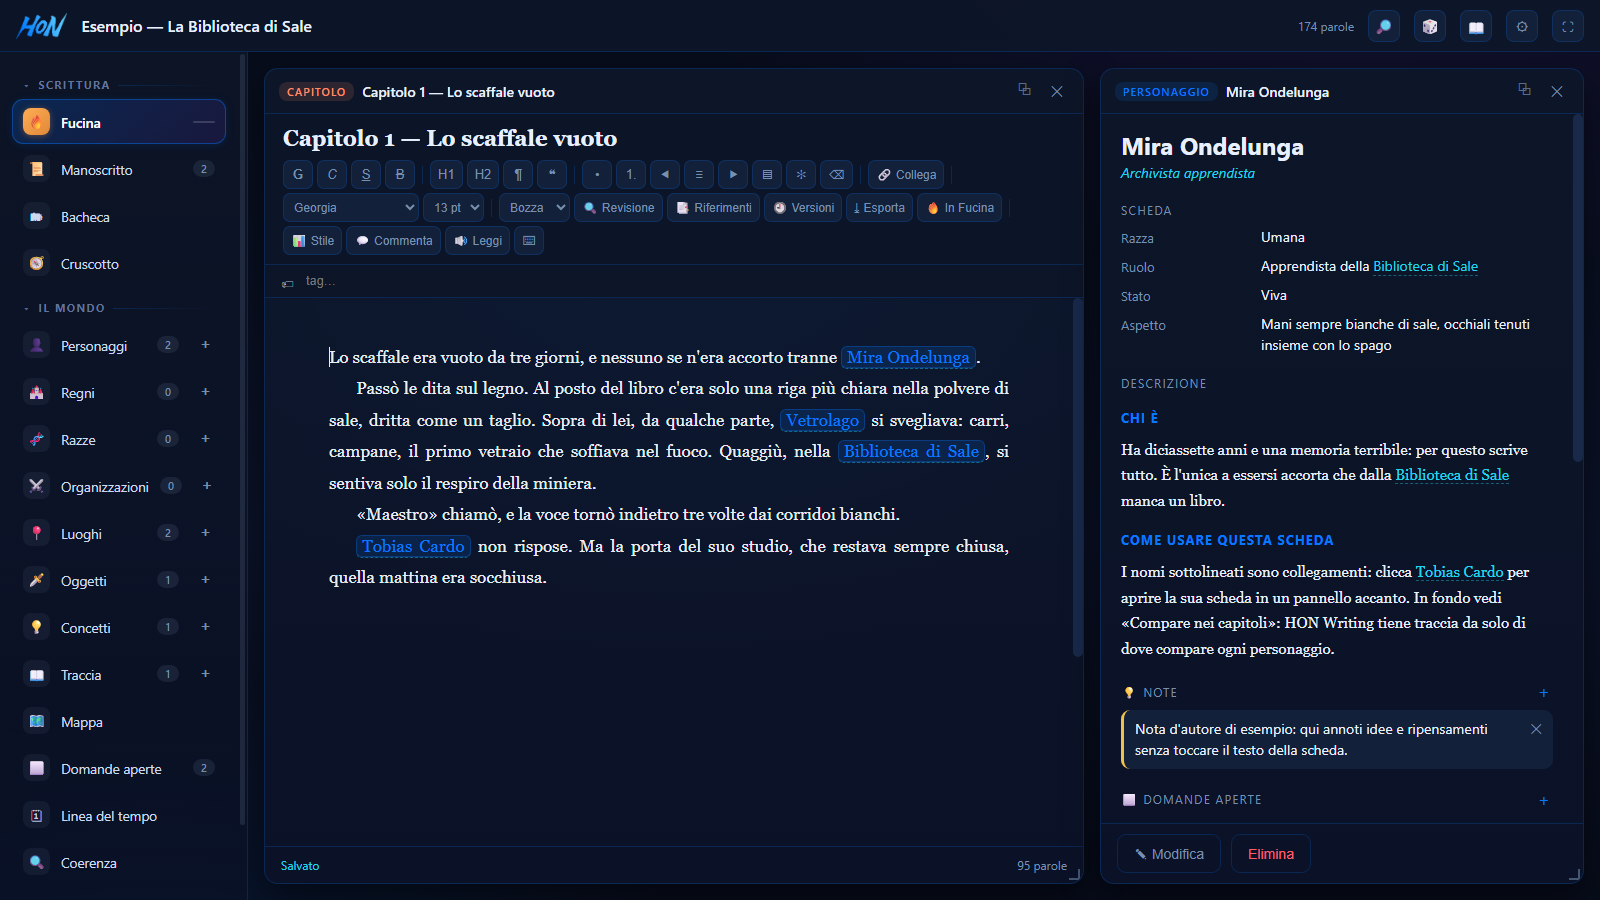Apply quote block formatting
This screenshot has width=1600, height=900.
(552, 174)
